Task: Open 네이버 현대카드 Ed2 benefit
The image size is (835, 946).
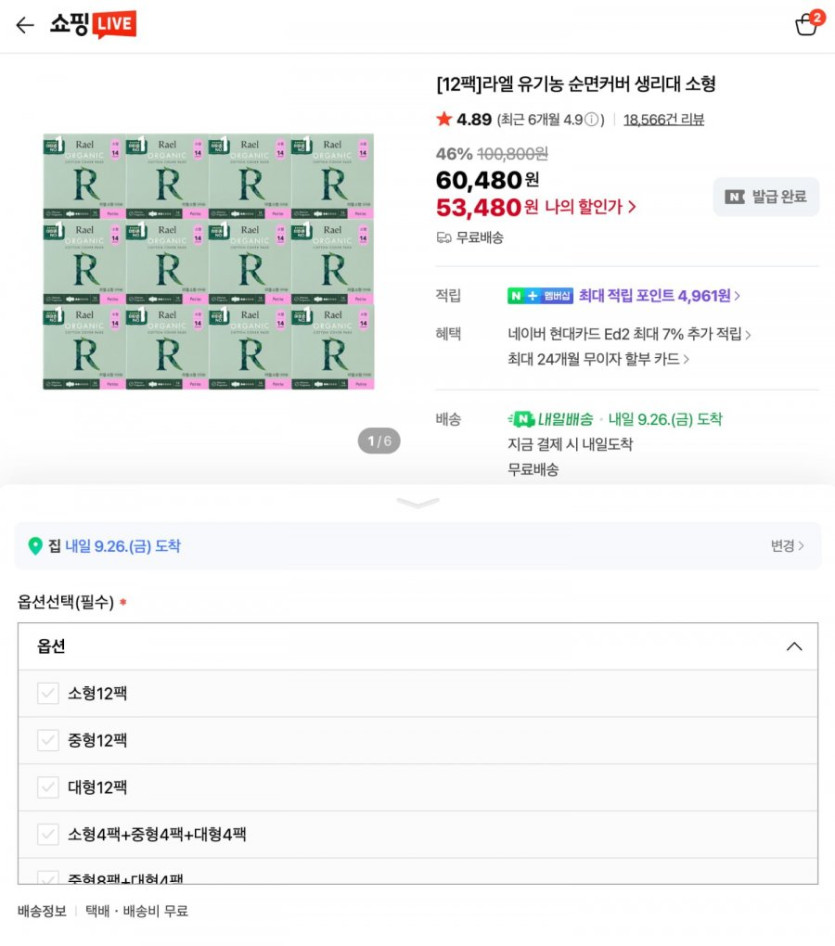Action: click(x=629, y=334)
